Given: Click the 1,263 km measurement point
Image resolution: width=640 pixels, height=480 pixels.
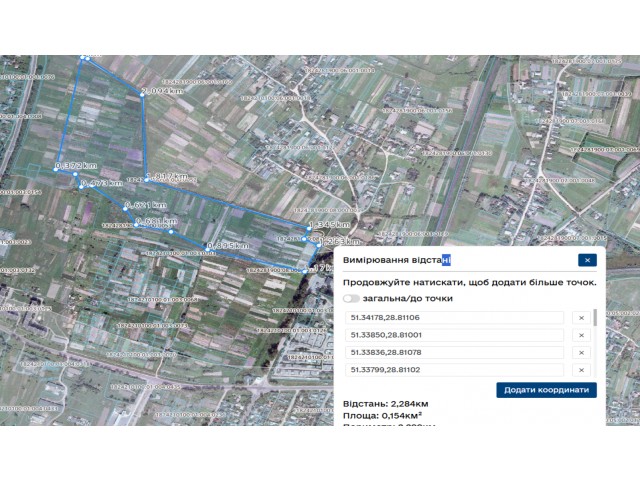Looking at the screenshot, I should click(319, 245).
